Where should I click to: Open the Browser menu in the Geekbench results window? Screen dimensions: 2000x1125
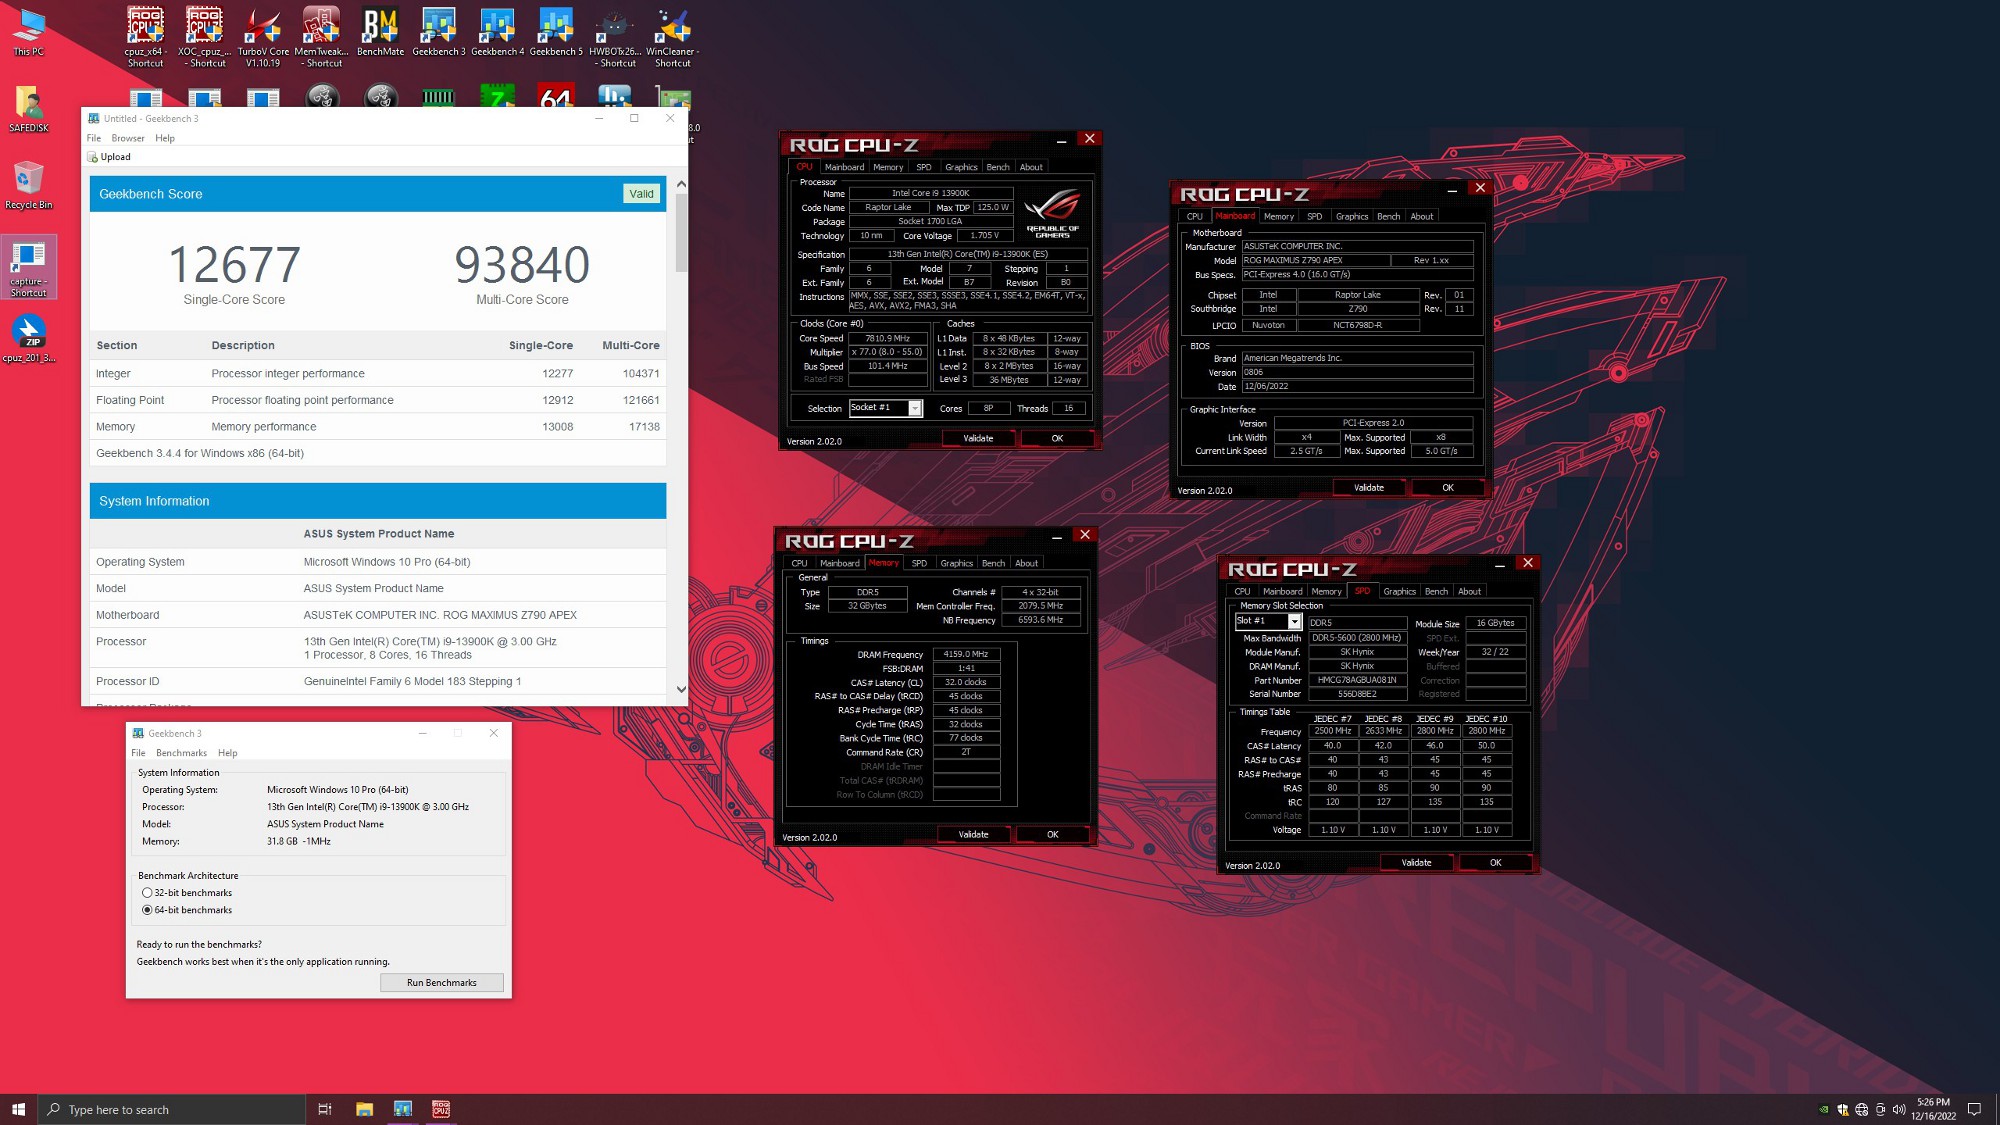[x=128, y=138]
